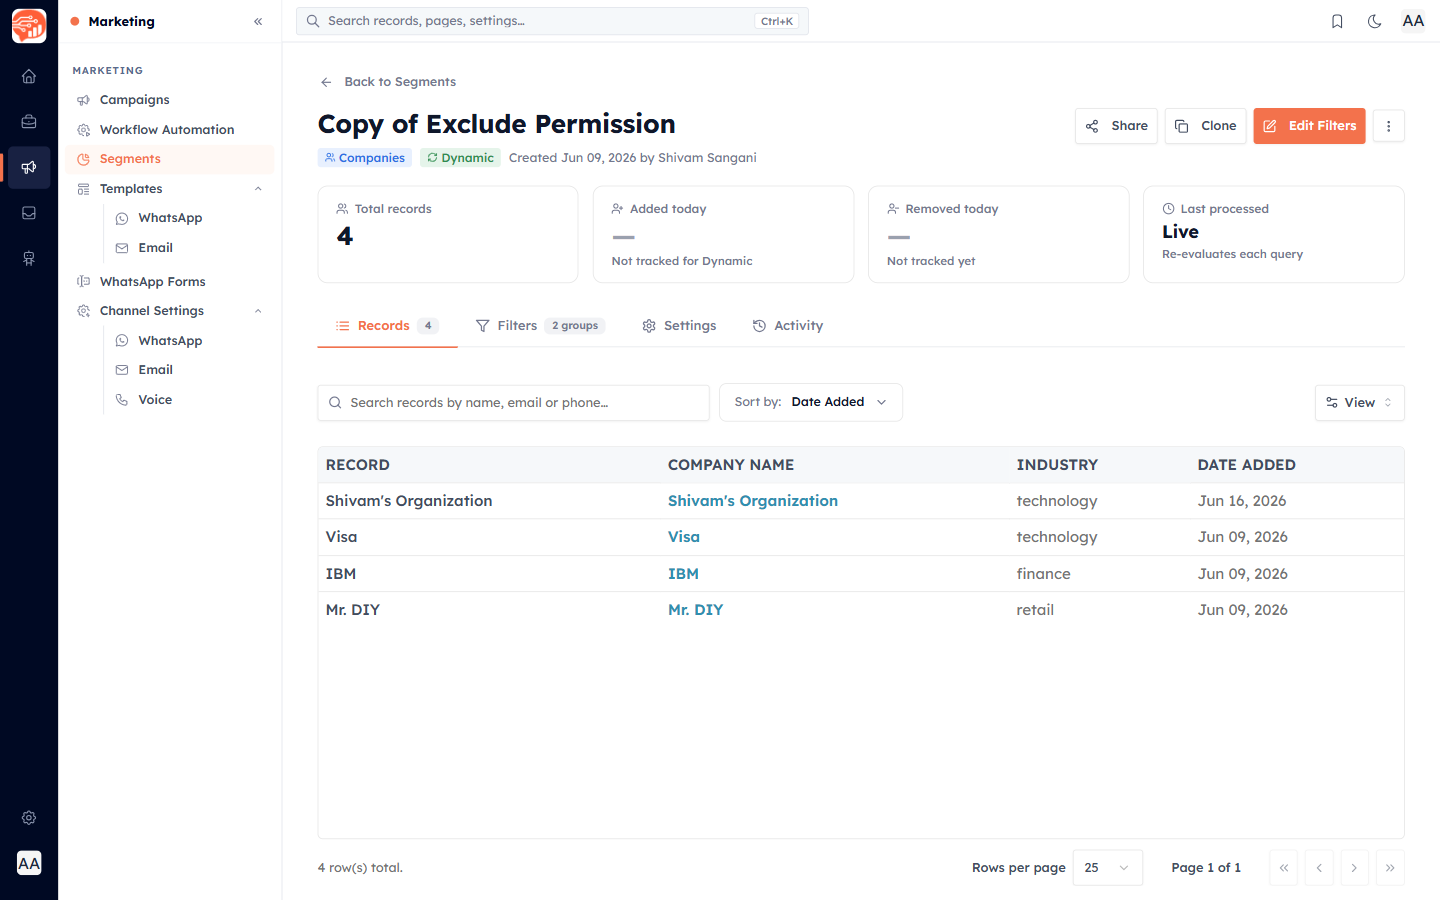Click the bookmark icon in top bar
The width and height of the screenshot is (1440, 900).
tap(1337, 21)
